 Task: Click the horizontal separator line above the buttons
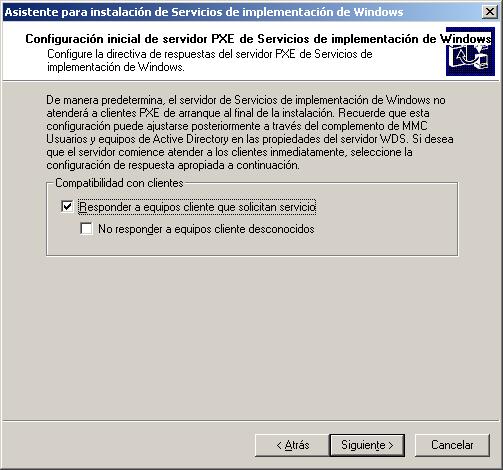click(x=251, y=421)
